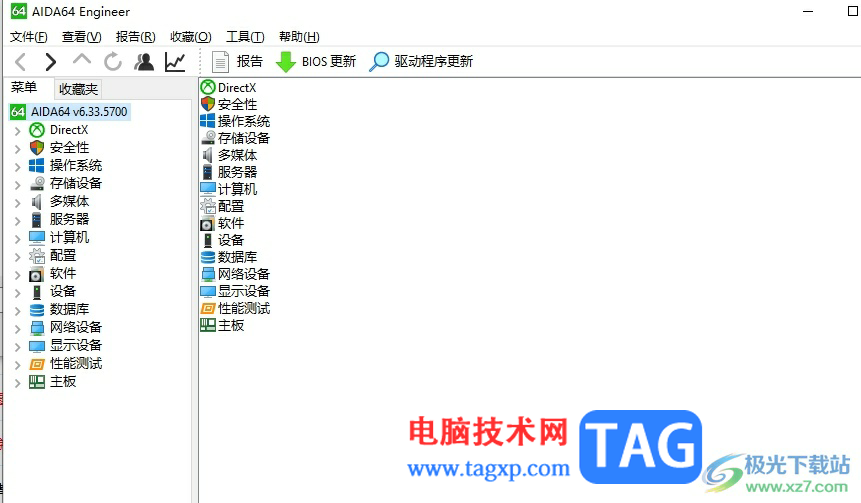Expand the 显示设备 tree node
The height and width of the screenshot is (503, 861).
tap(18, 346)
